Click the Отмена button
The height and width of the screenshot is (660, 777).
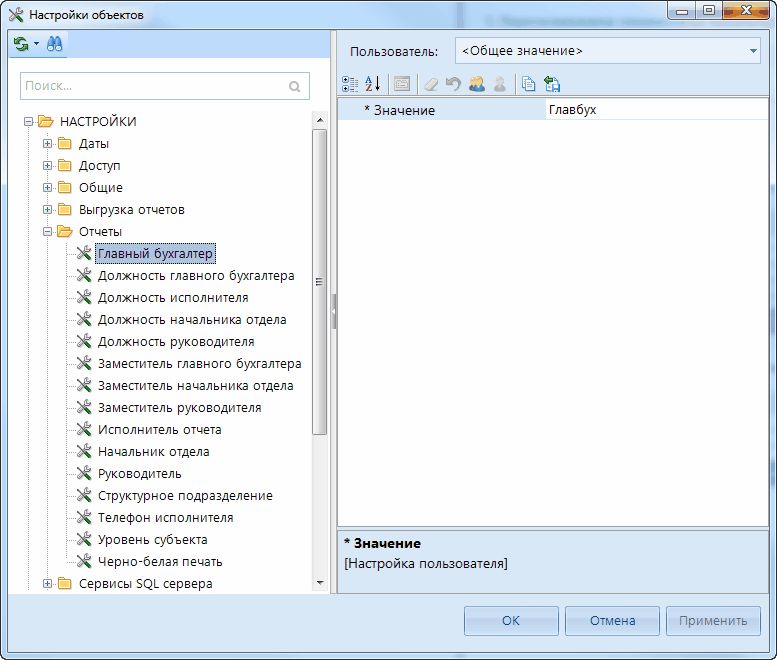tap(612, 620)
